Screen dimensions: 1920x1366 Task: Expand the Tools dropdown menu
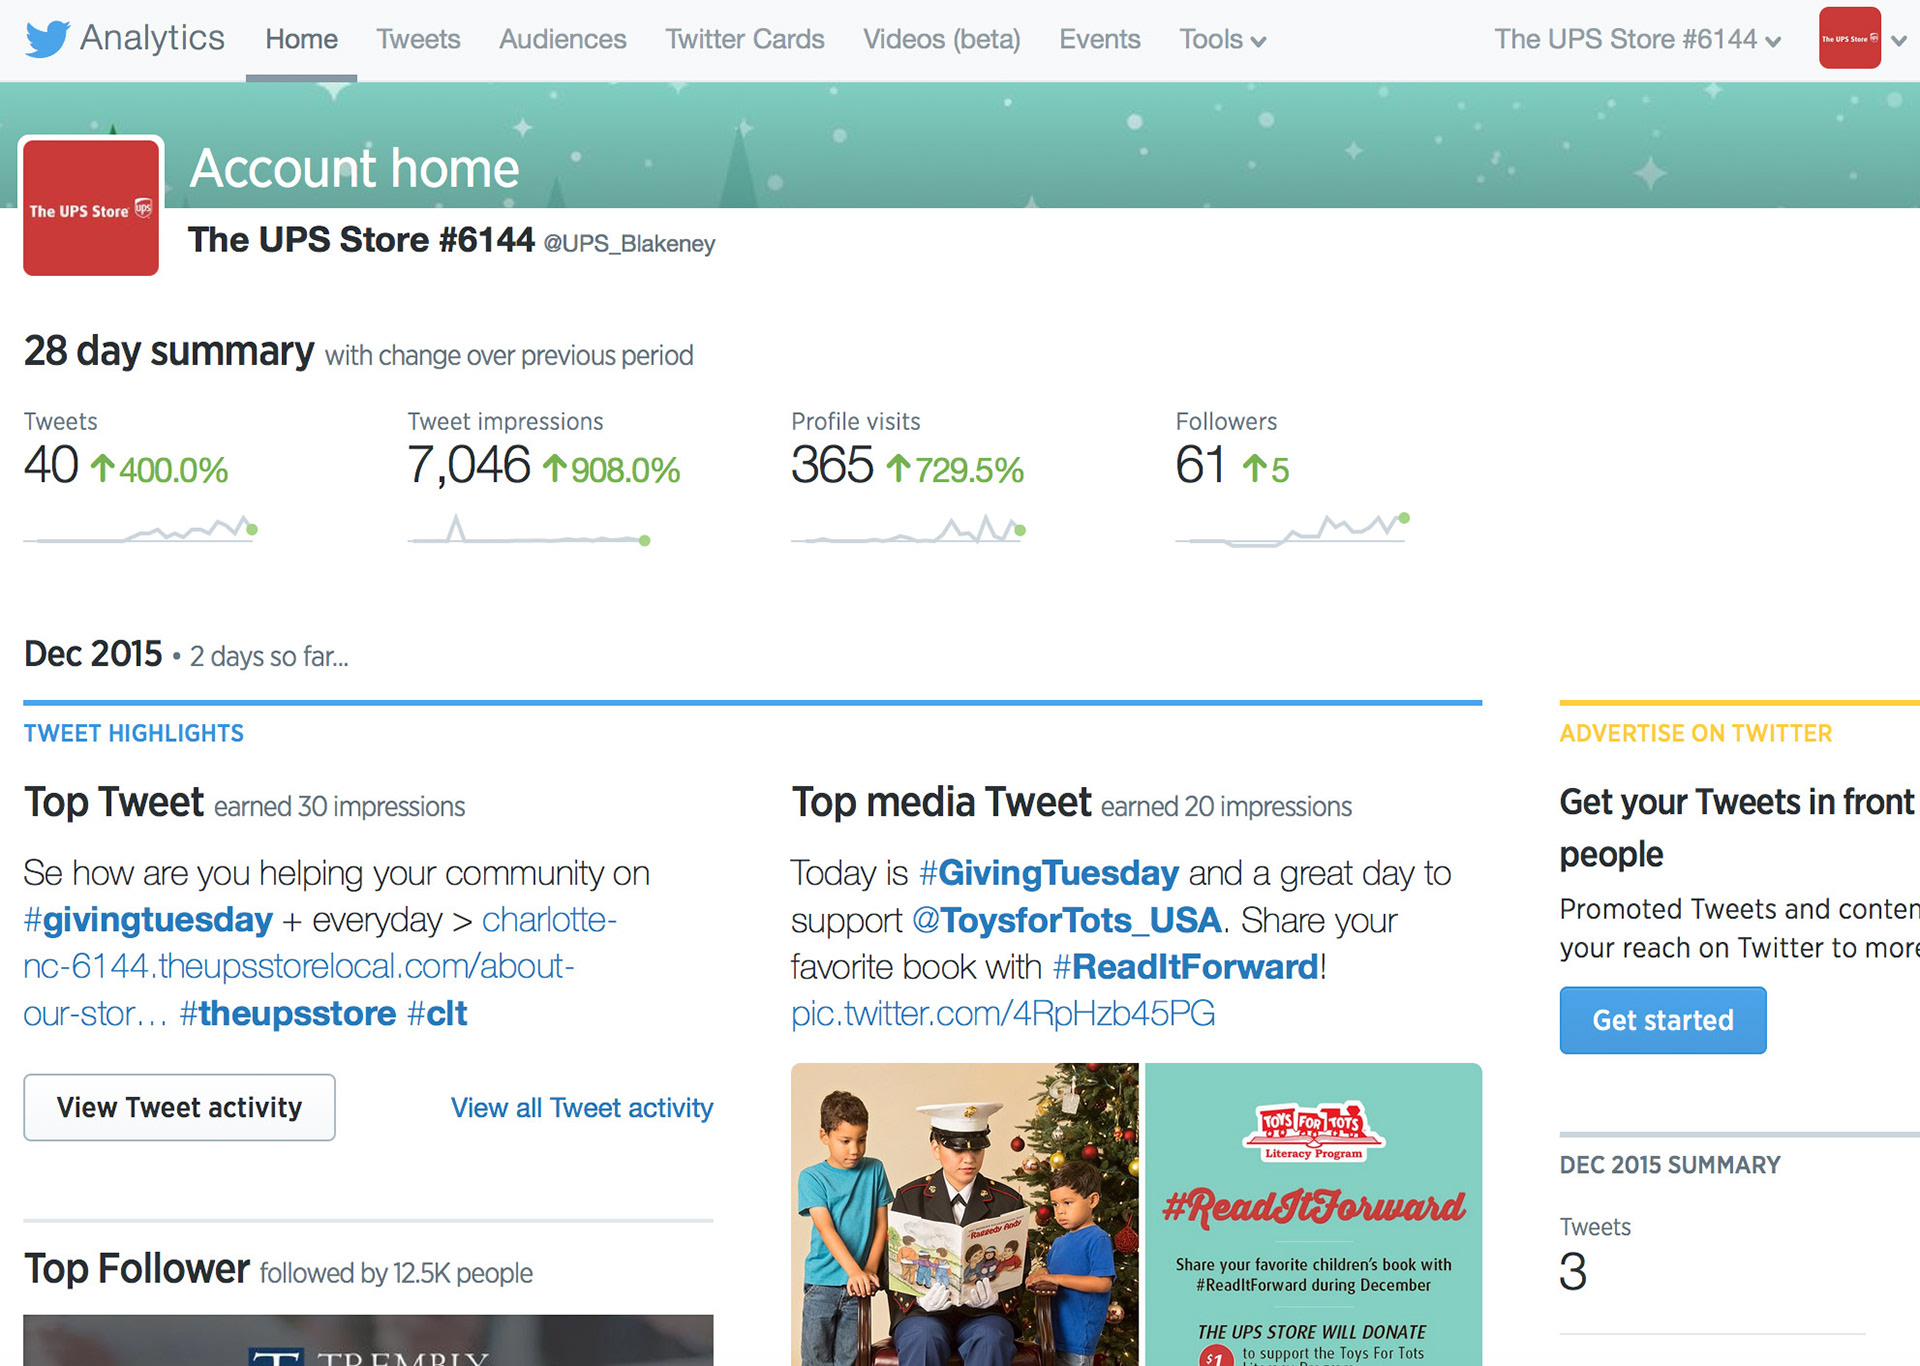click(x=1222, y=39)
